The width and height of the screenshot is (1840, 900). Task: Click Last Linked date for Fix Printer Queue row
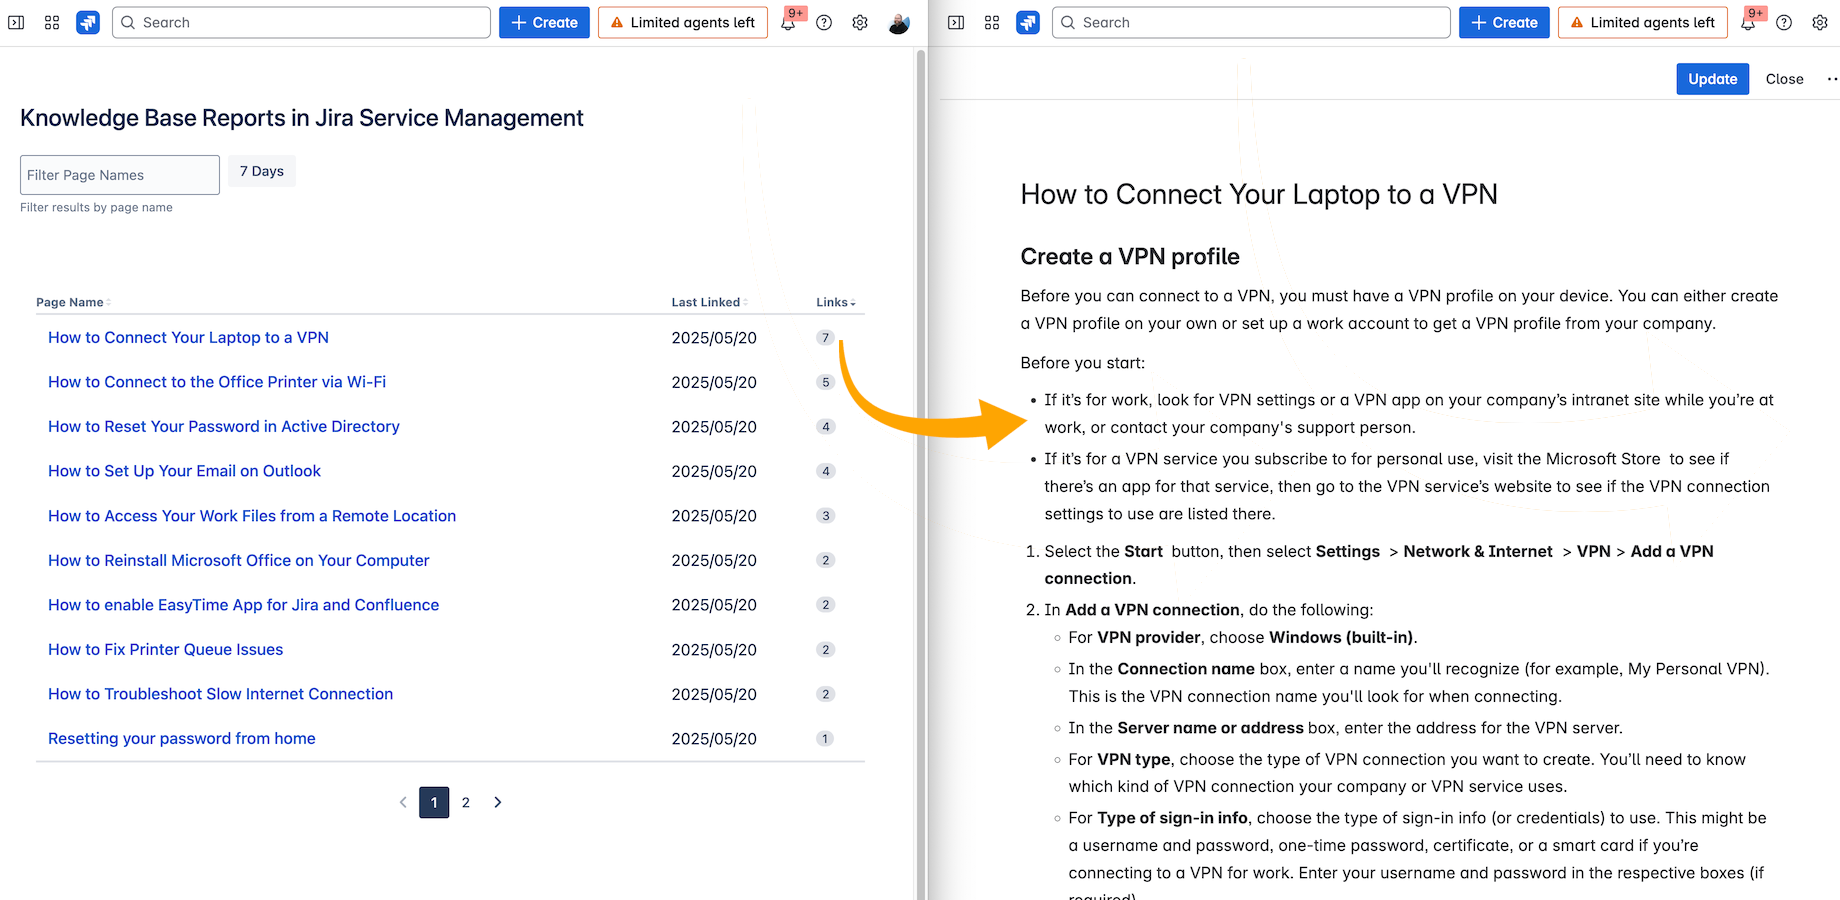tap(714, 650)
